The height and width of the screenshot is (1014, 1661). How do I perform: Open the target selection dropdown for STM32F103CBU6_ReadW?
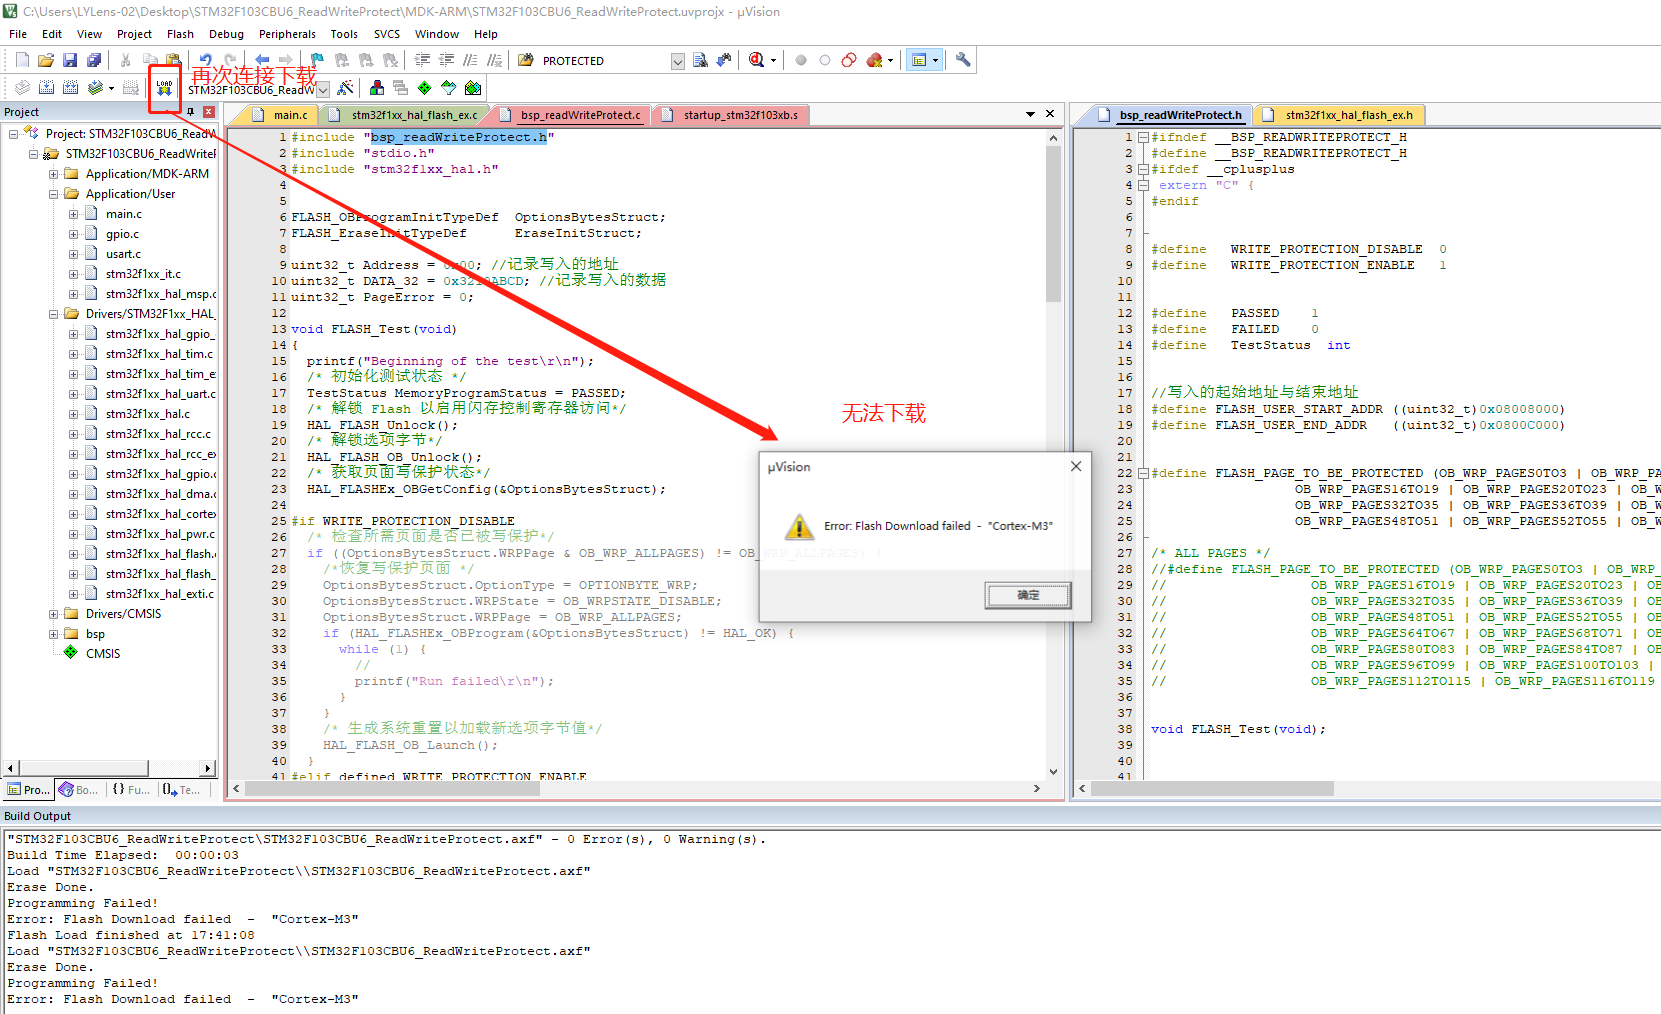(322, 89)
